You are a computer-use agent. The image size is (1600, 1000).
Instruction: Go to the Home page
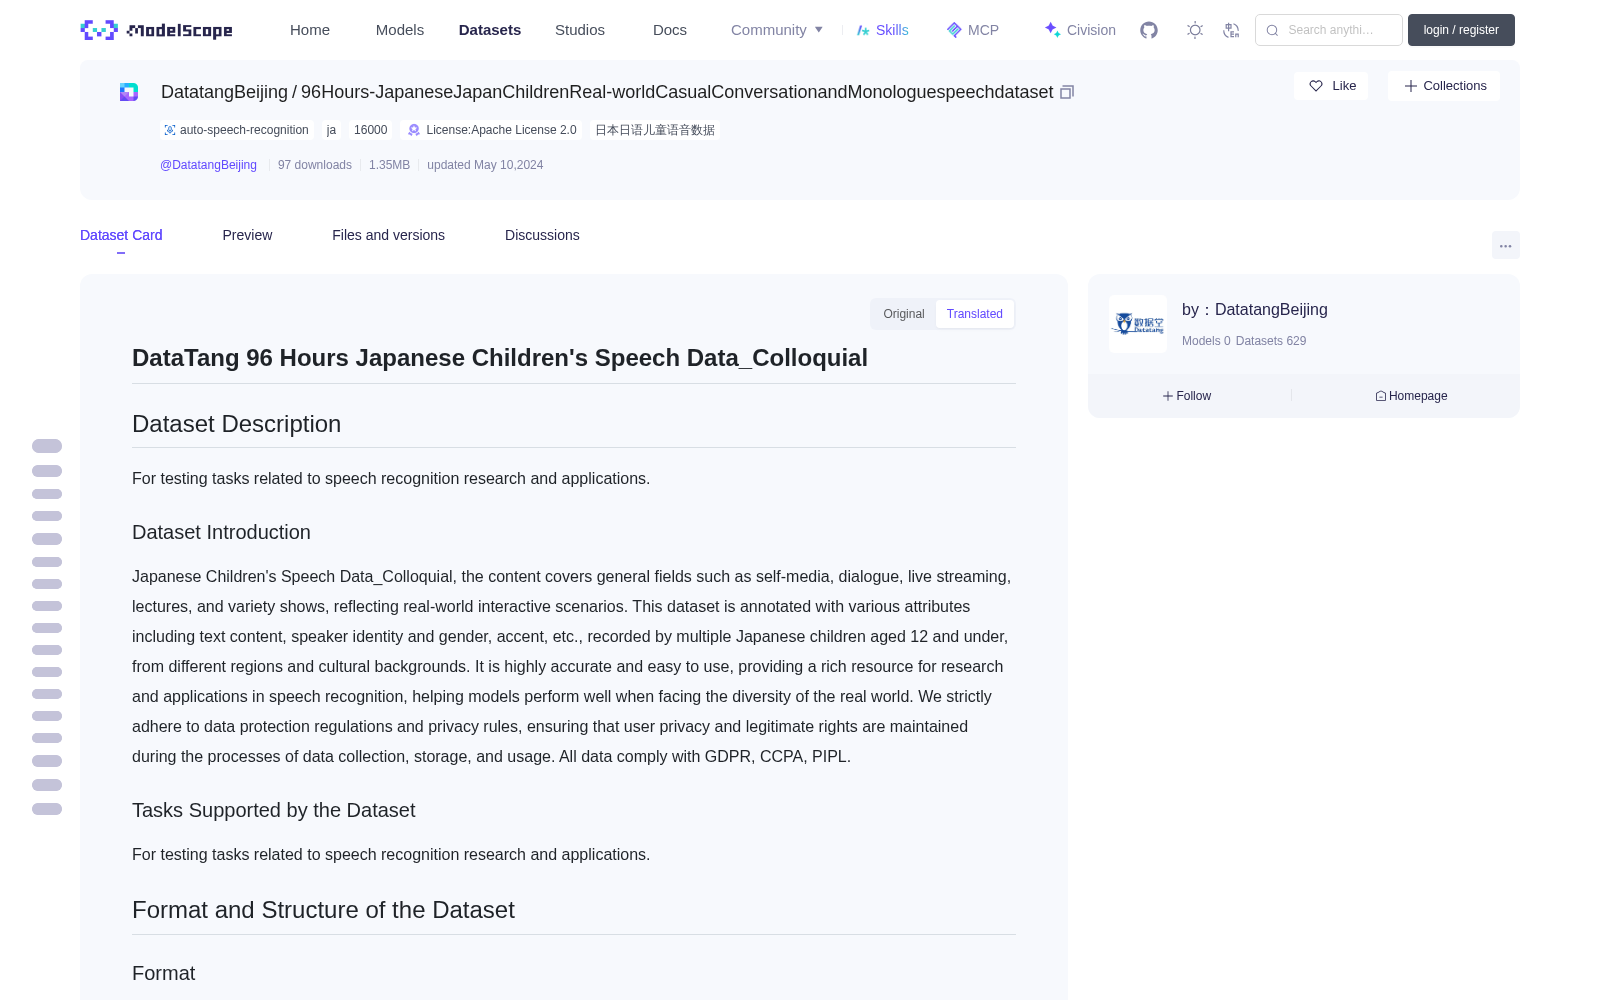click(x=310, y=30)
